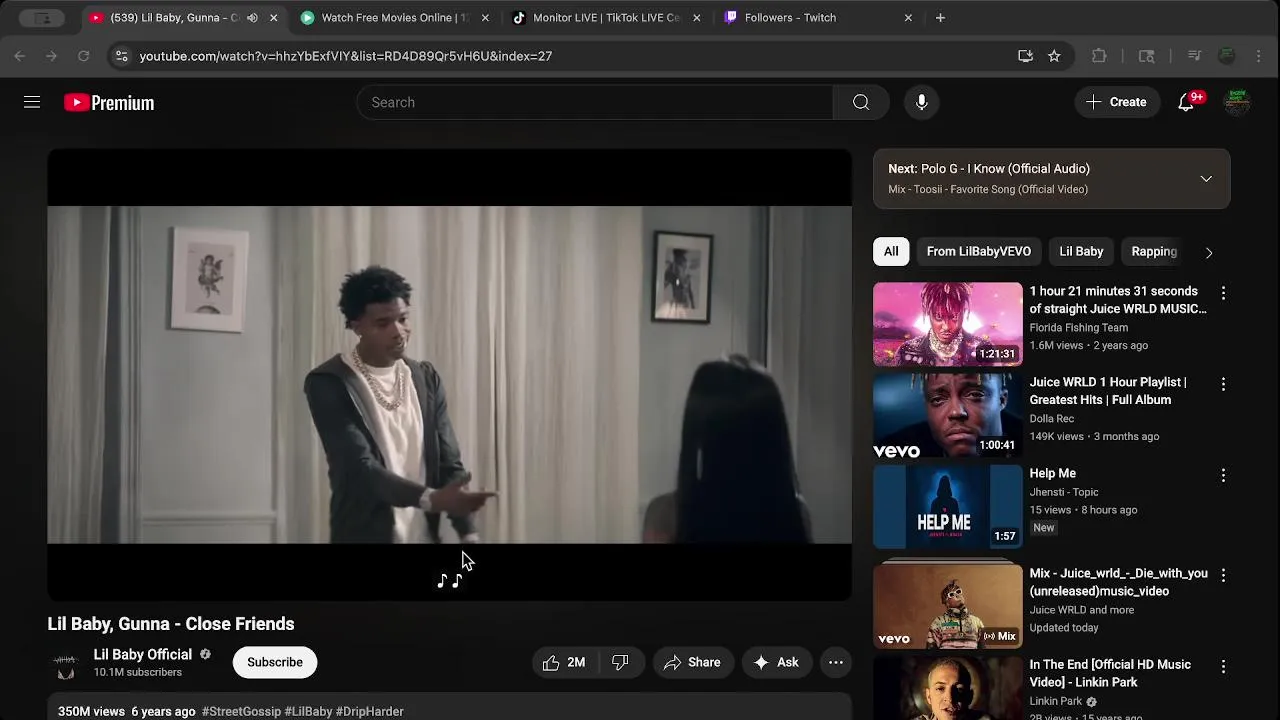Close the Followers - Twitch tab

coord(908,17)
